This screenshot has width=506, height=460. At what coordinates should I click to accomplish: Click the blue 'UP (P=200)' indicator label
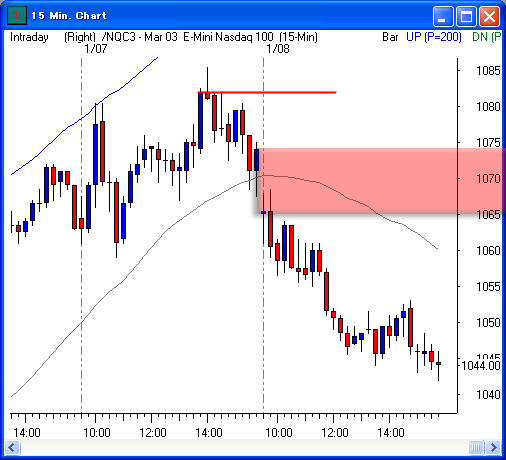coord(434,37)
